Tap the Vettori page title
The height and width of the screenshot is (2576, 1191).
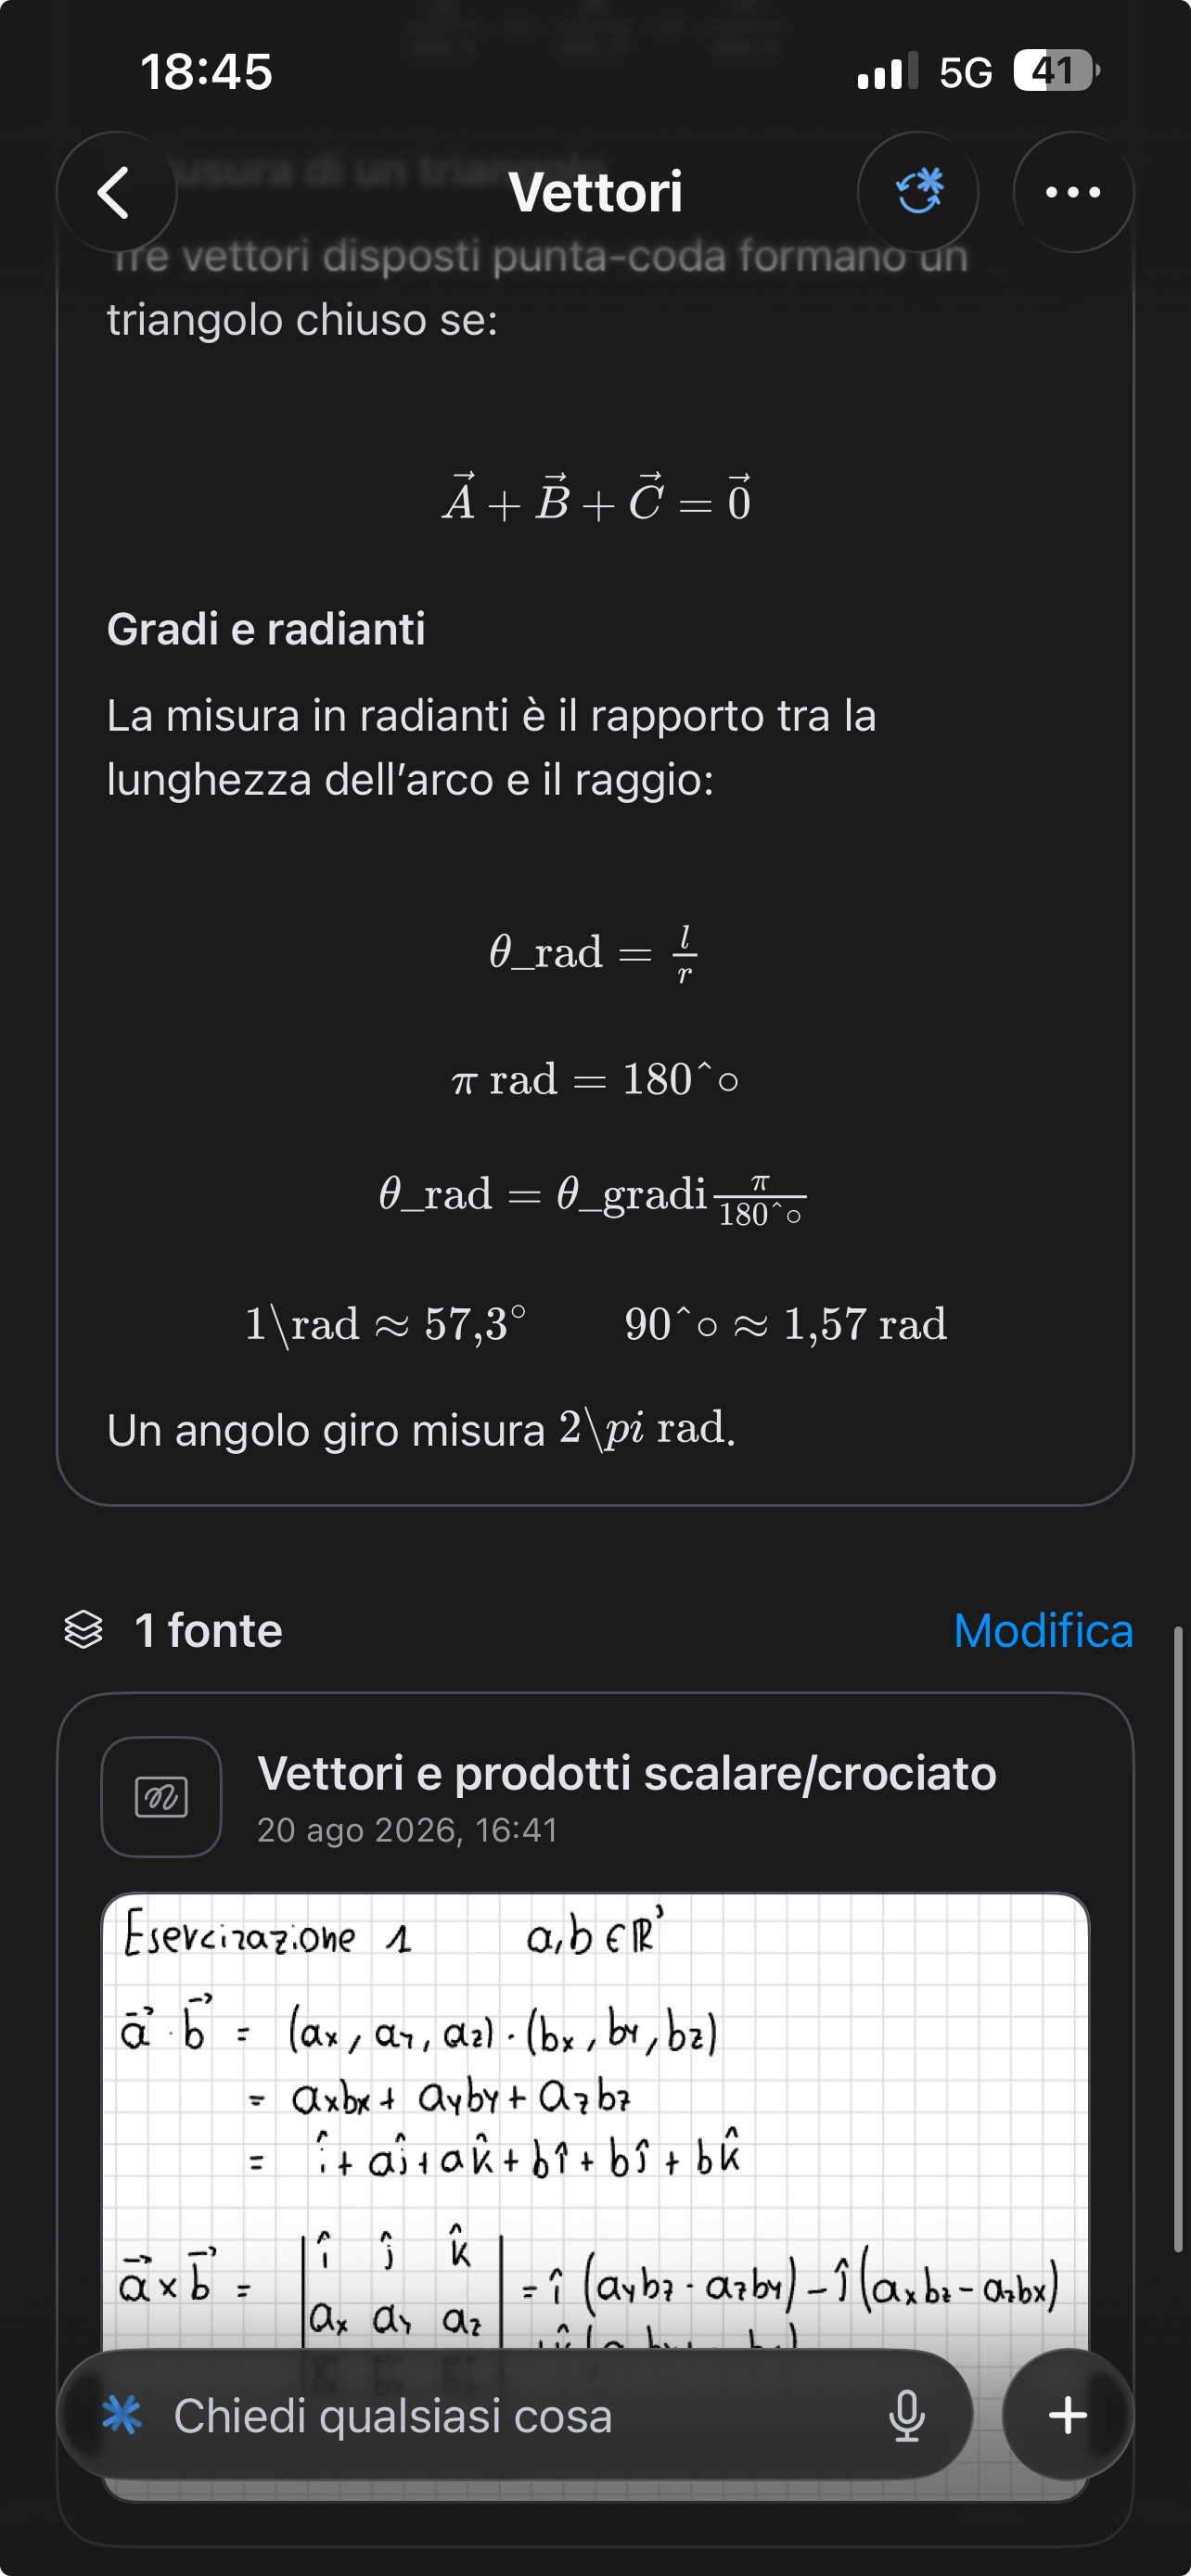click(x=595, y=191)
